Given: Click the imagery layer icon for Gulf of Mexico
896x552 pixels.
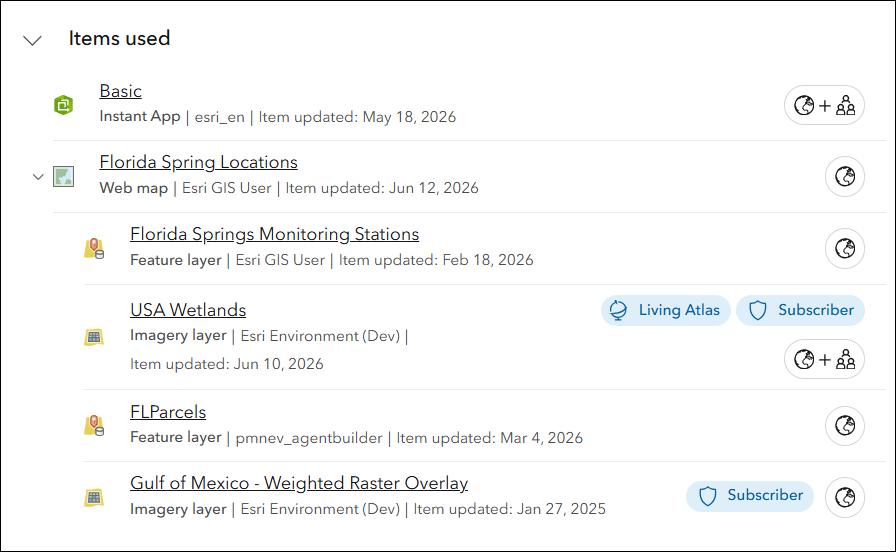Looking at the screenshot, I should tap(94, 497).
